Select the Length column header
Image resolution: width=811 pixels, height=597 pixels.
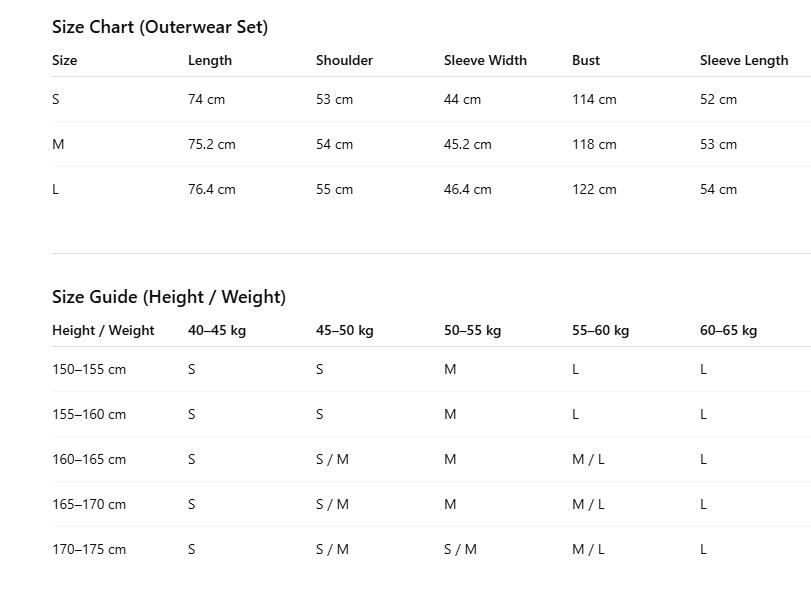tap(210, 61)
